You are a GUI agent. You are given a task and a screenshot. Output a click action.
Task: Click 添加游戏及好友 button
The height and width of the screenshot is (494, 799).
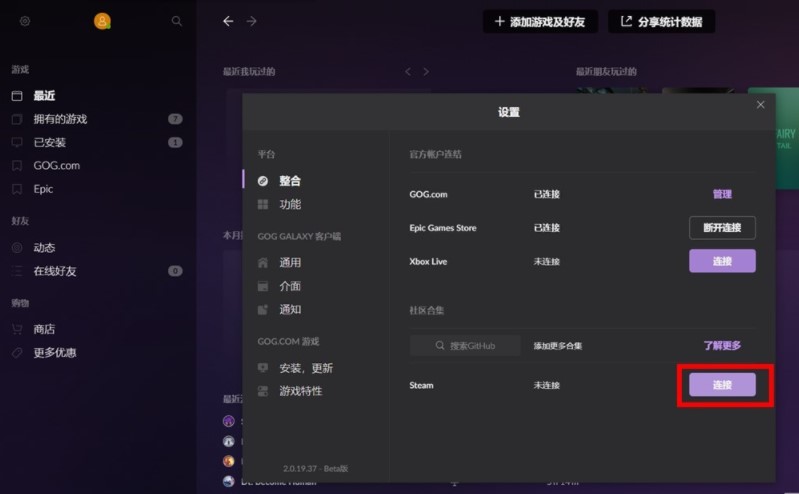click(540, 21)
